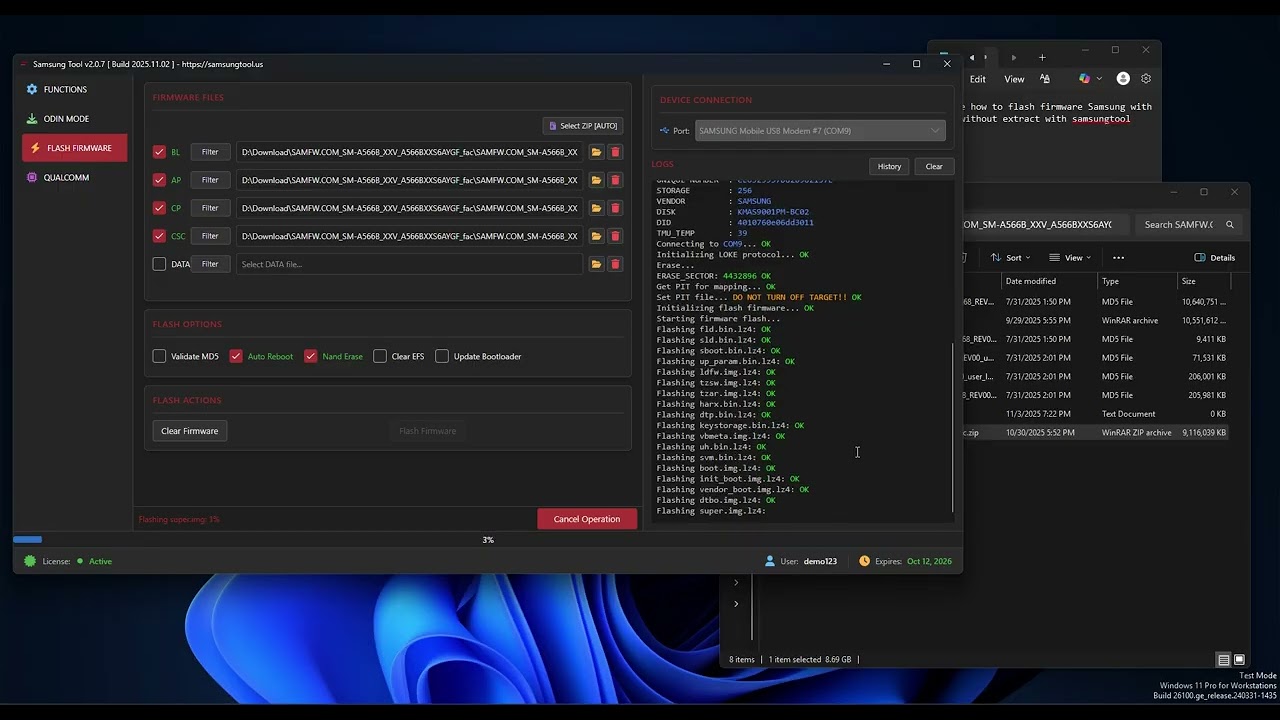The image size is (1280, 720).
Task: Open Notepad text formatting icon
Action: coord(1045,79)
